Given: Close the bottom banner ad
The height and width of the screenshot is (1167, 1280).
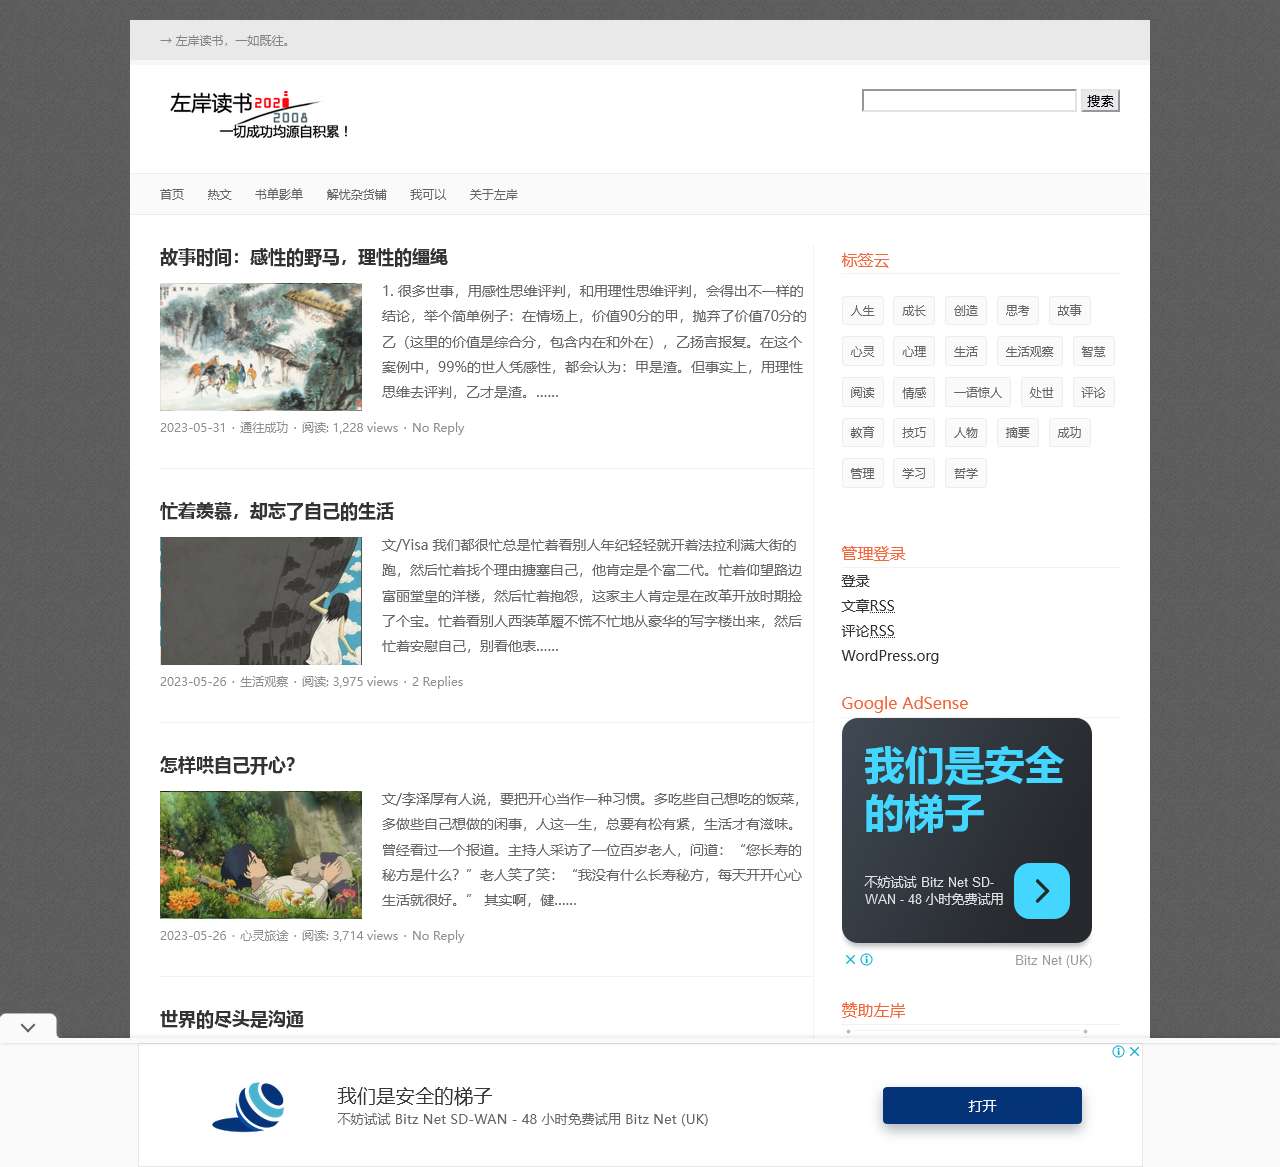Looking at the screenshot, I should (1135, 1051).
